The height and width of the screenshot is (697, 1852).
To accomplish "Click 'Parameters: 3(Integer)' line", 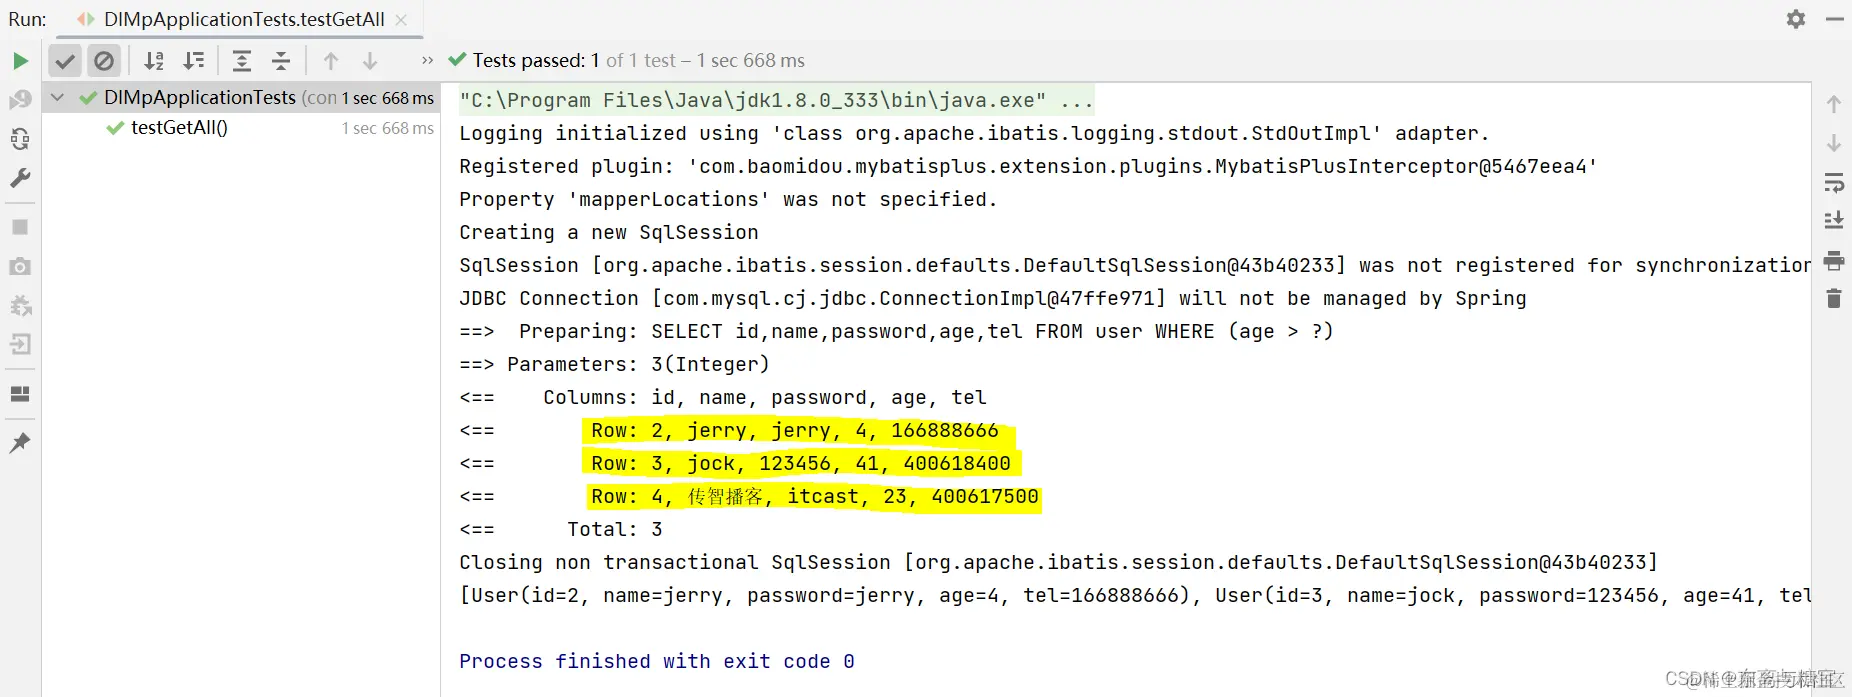I will pyautogui.click(x=614, y=364).
